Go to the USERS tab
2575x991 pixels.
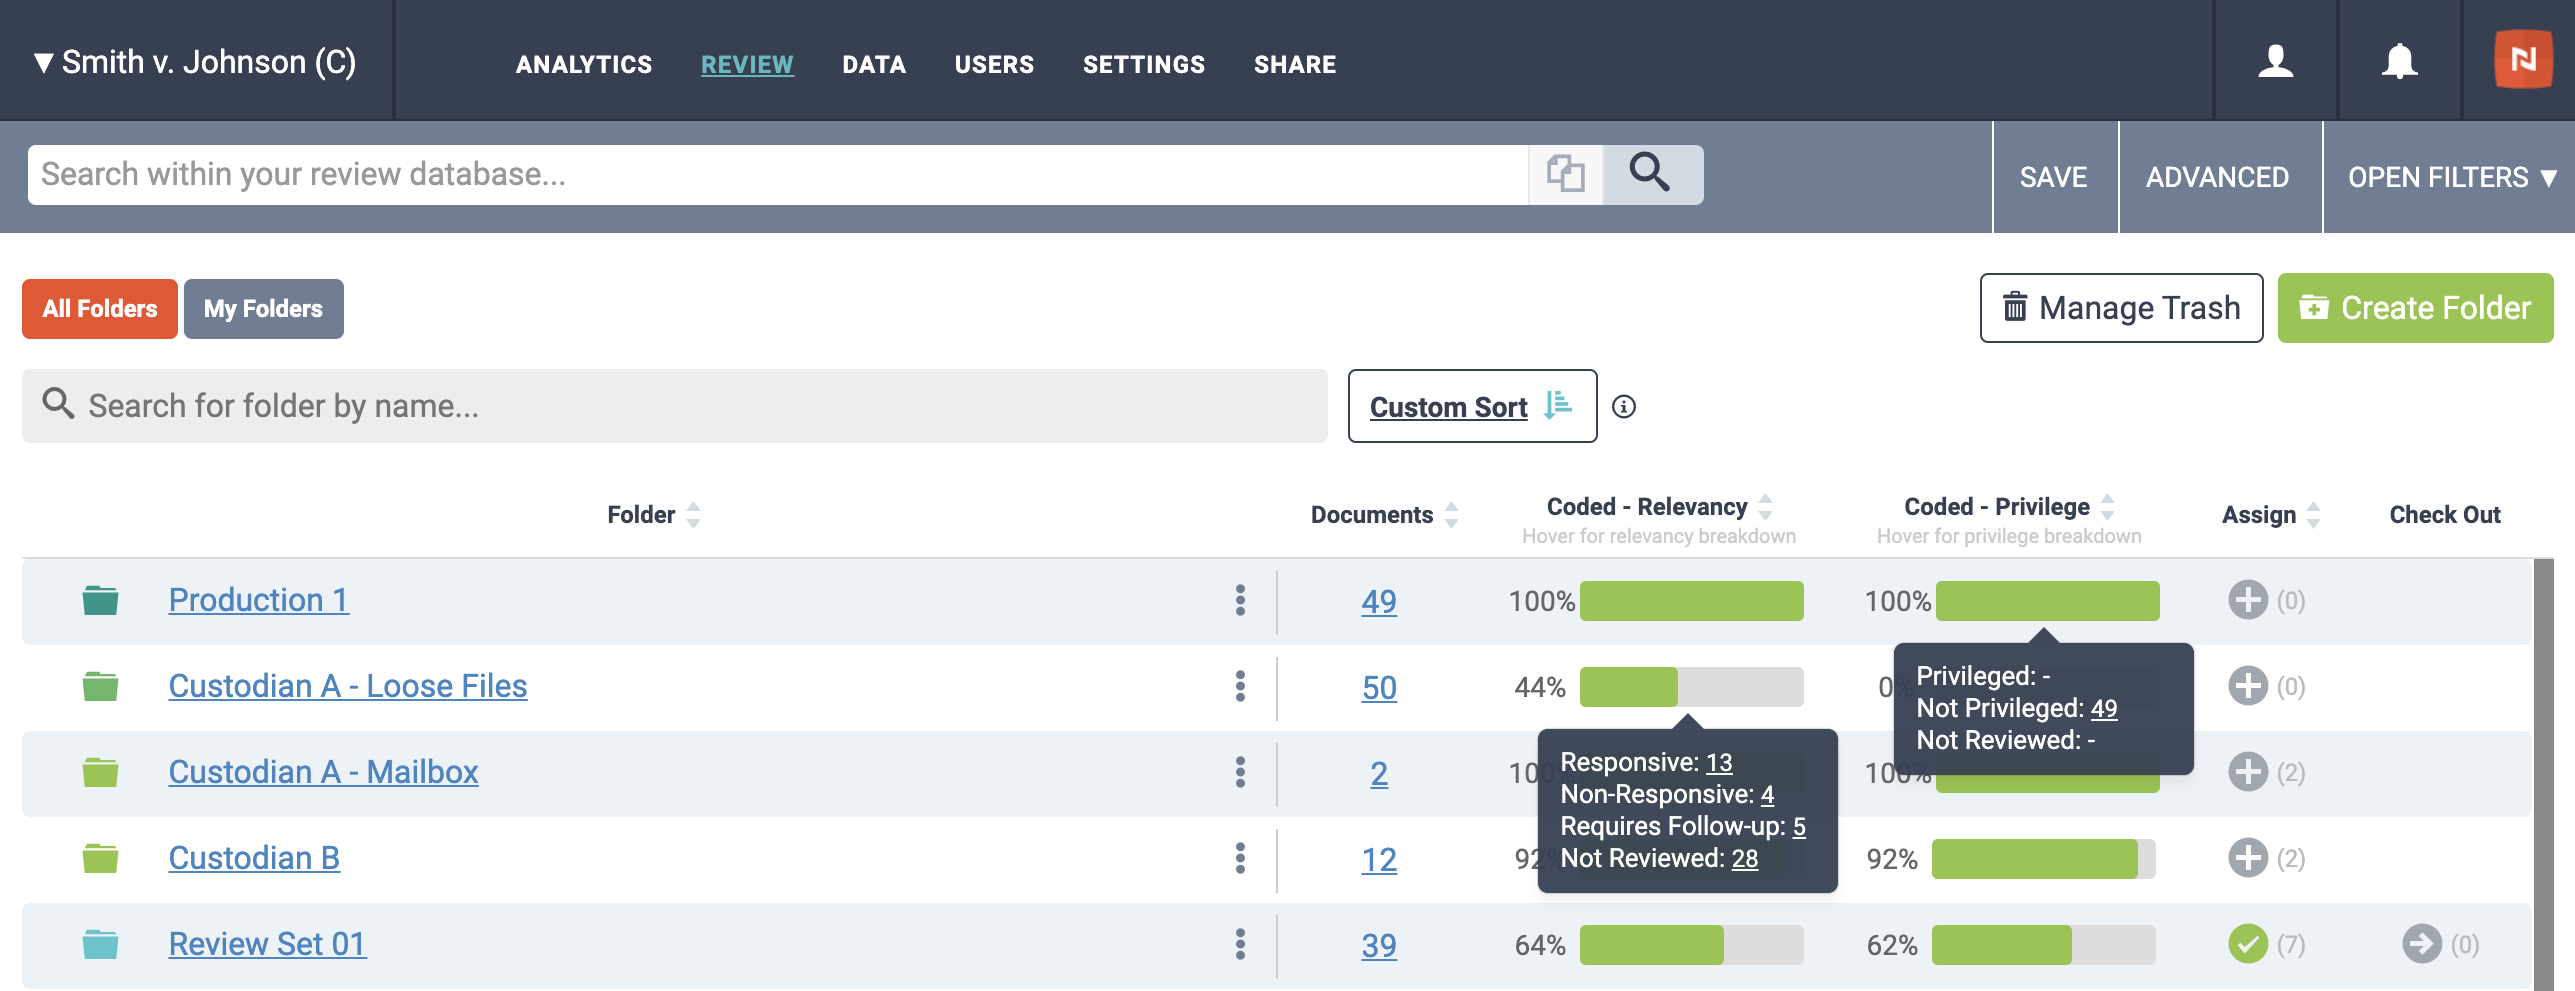coord(994,64)
